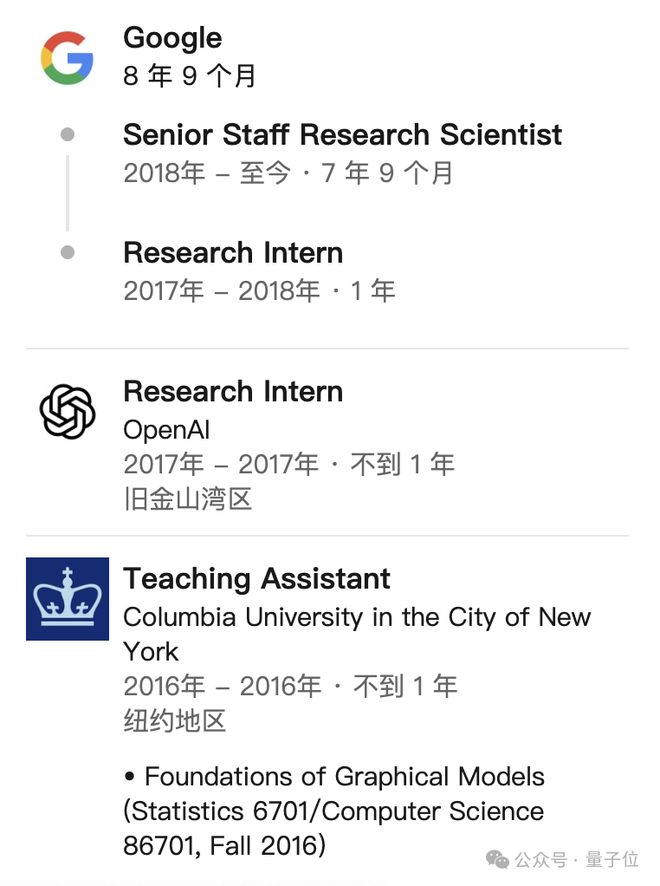Click the Google company logo
The height and width of the screenshot is (886, 660).
click(67, 56)
